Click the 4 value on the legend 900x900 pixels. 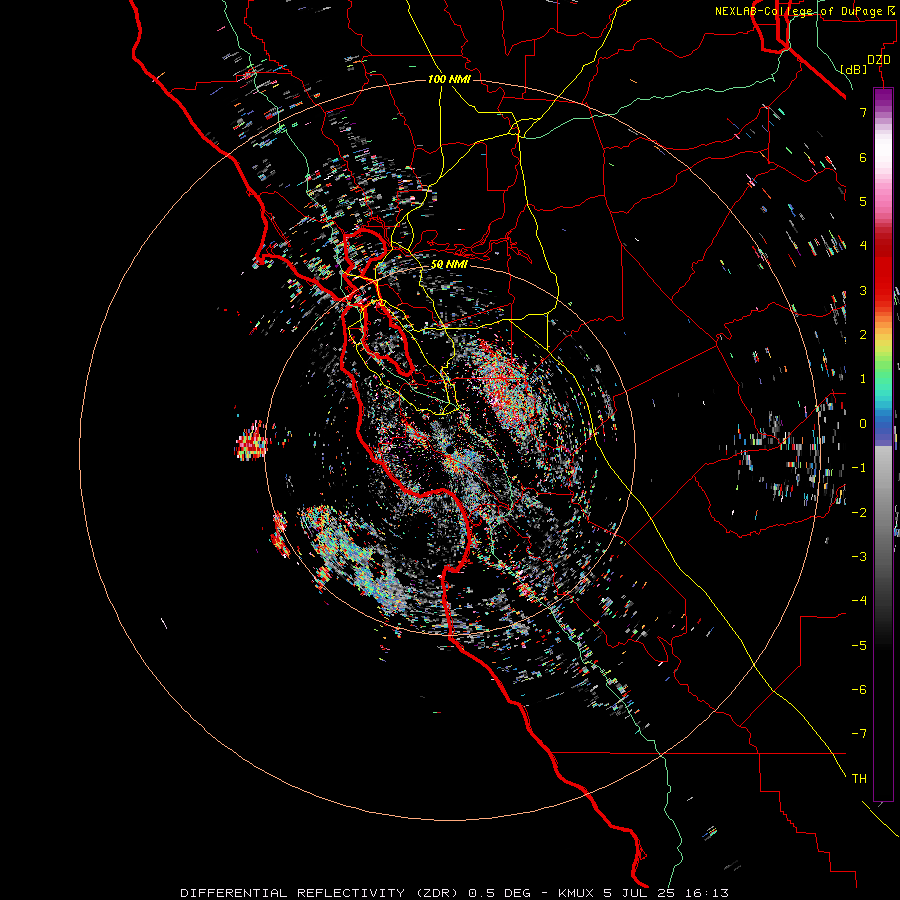click(x=863, y=246)
